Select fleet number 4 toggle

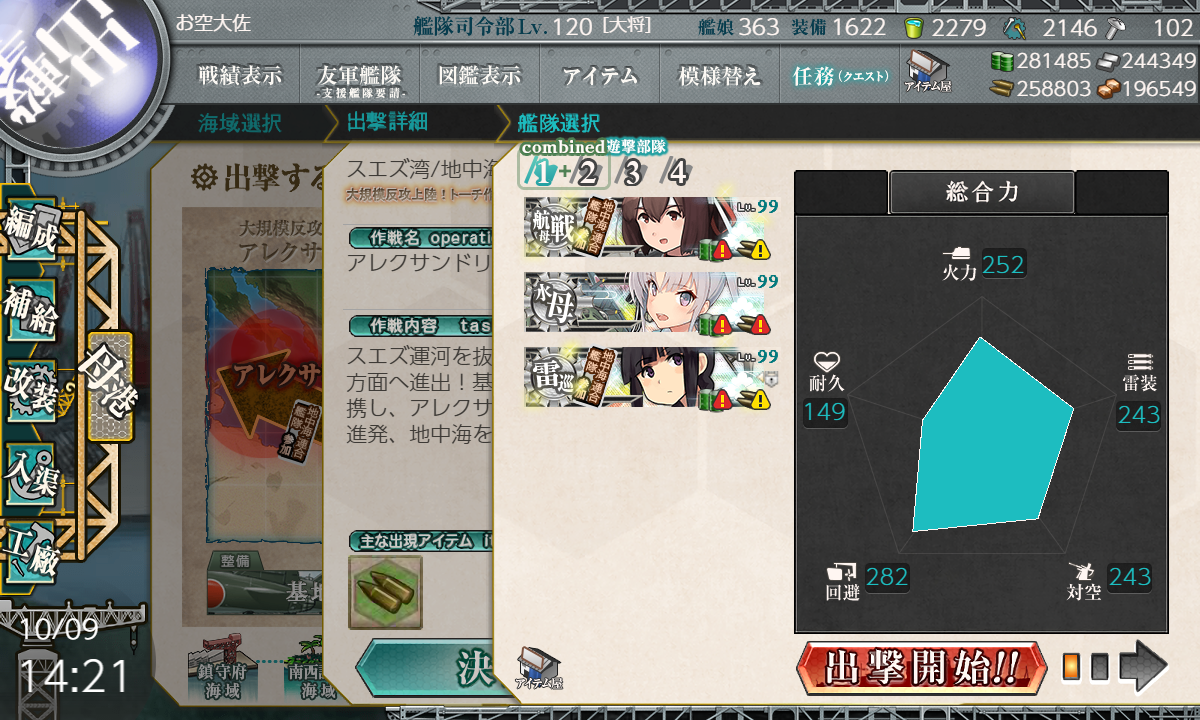coord(677,173)
